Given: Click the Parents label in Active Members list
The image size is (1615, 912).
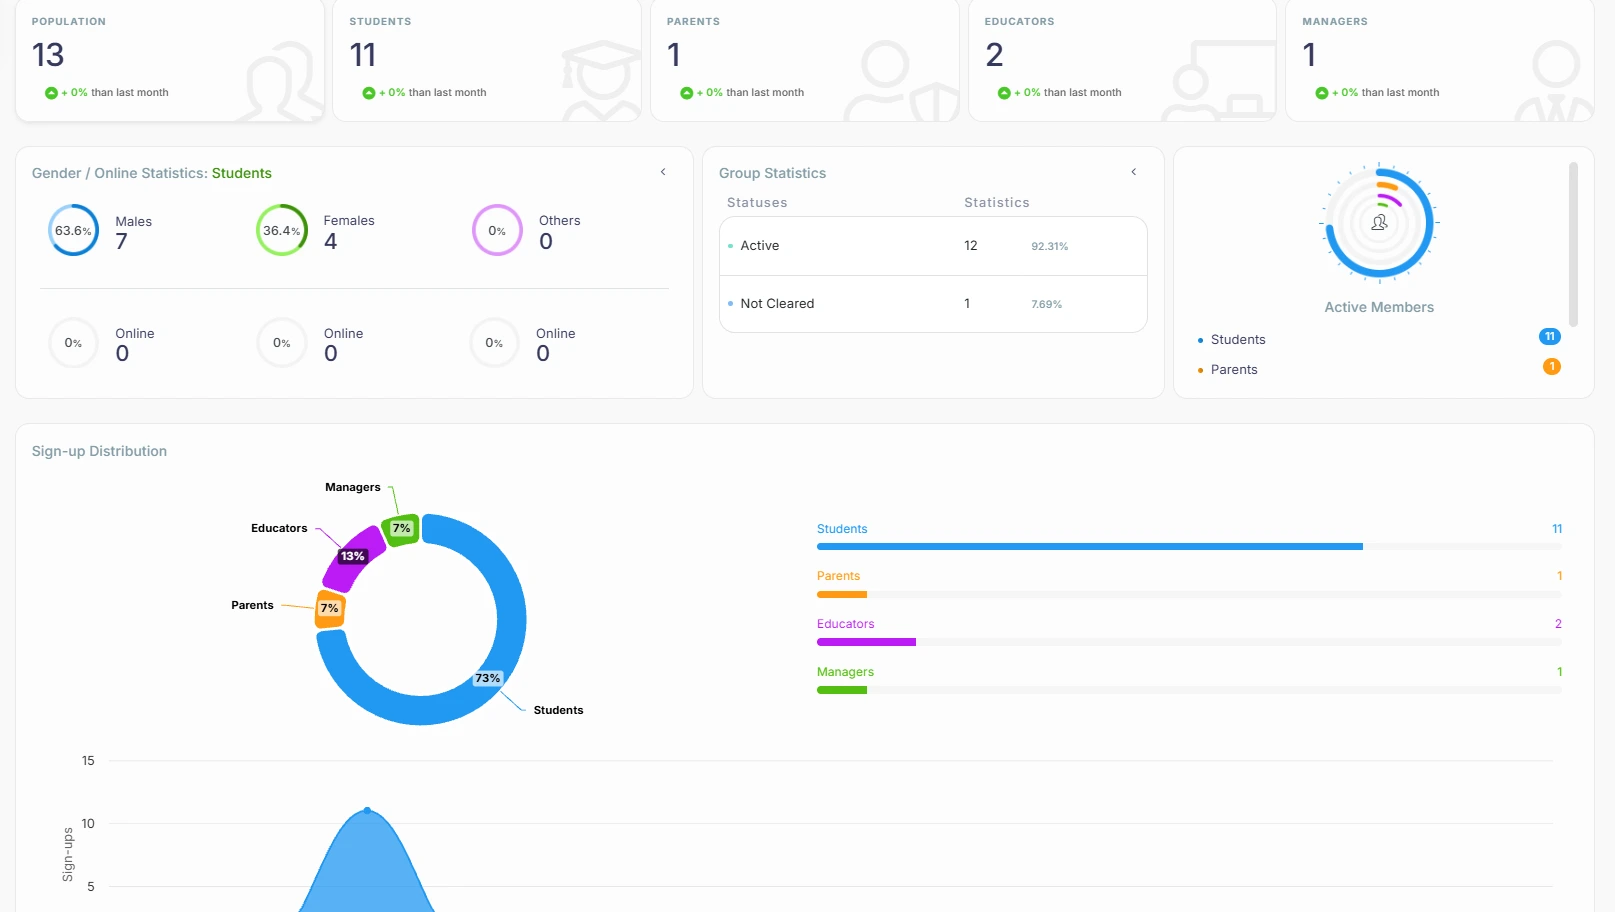Looking at the screenshot, I should (1234, 370).
